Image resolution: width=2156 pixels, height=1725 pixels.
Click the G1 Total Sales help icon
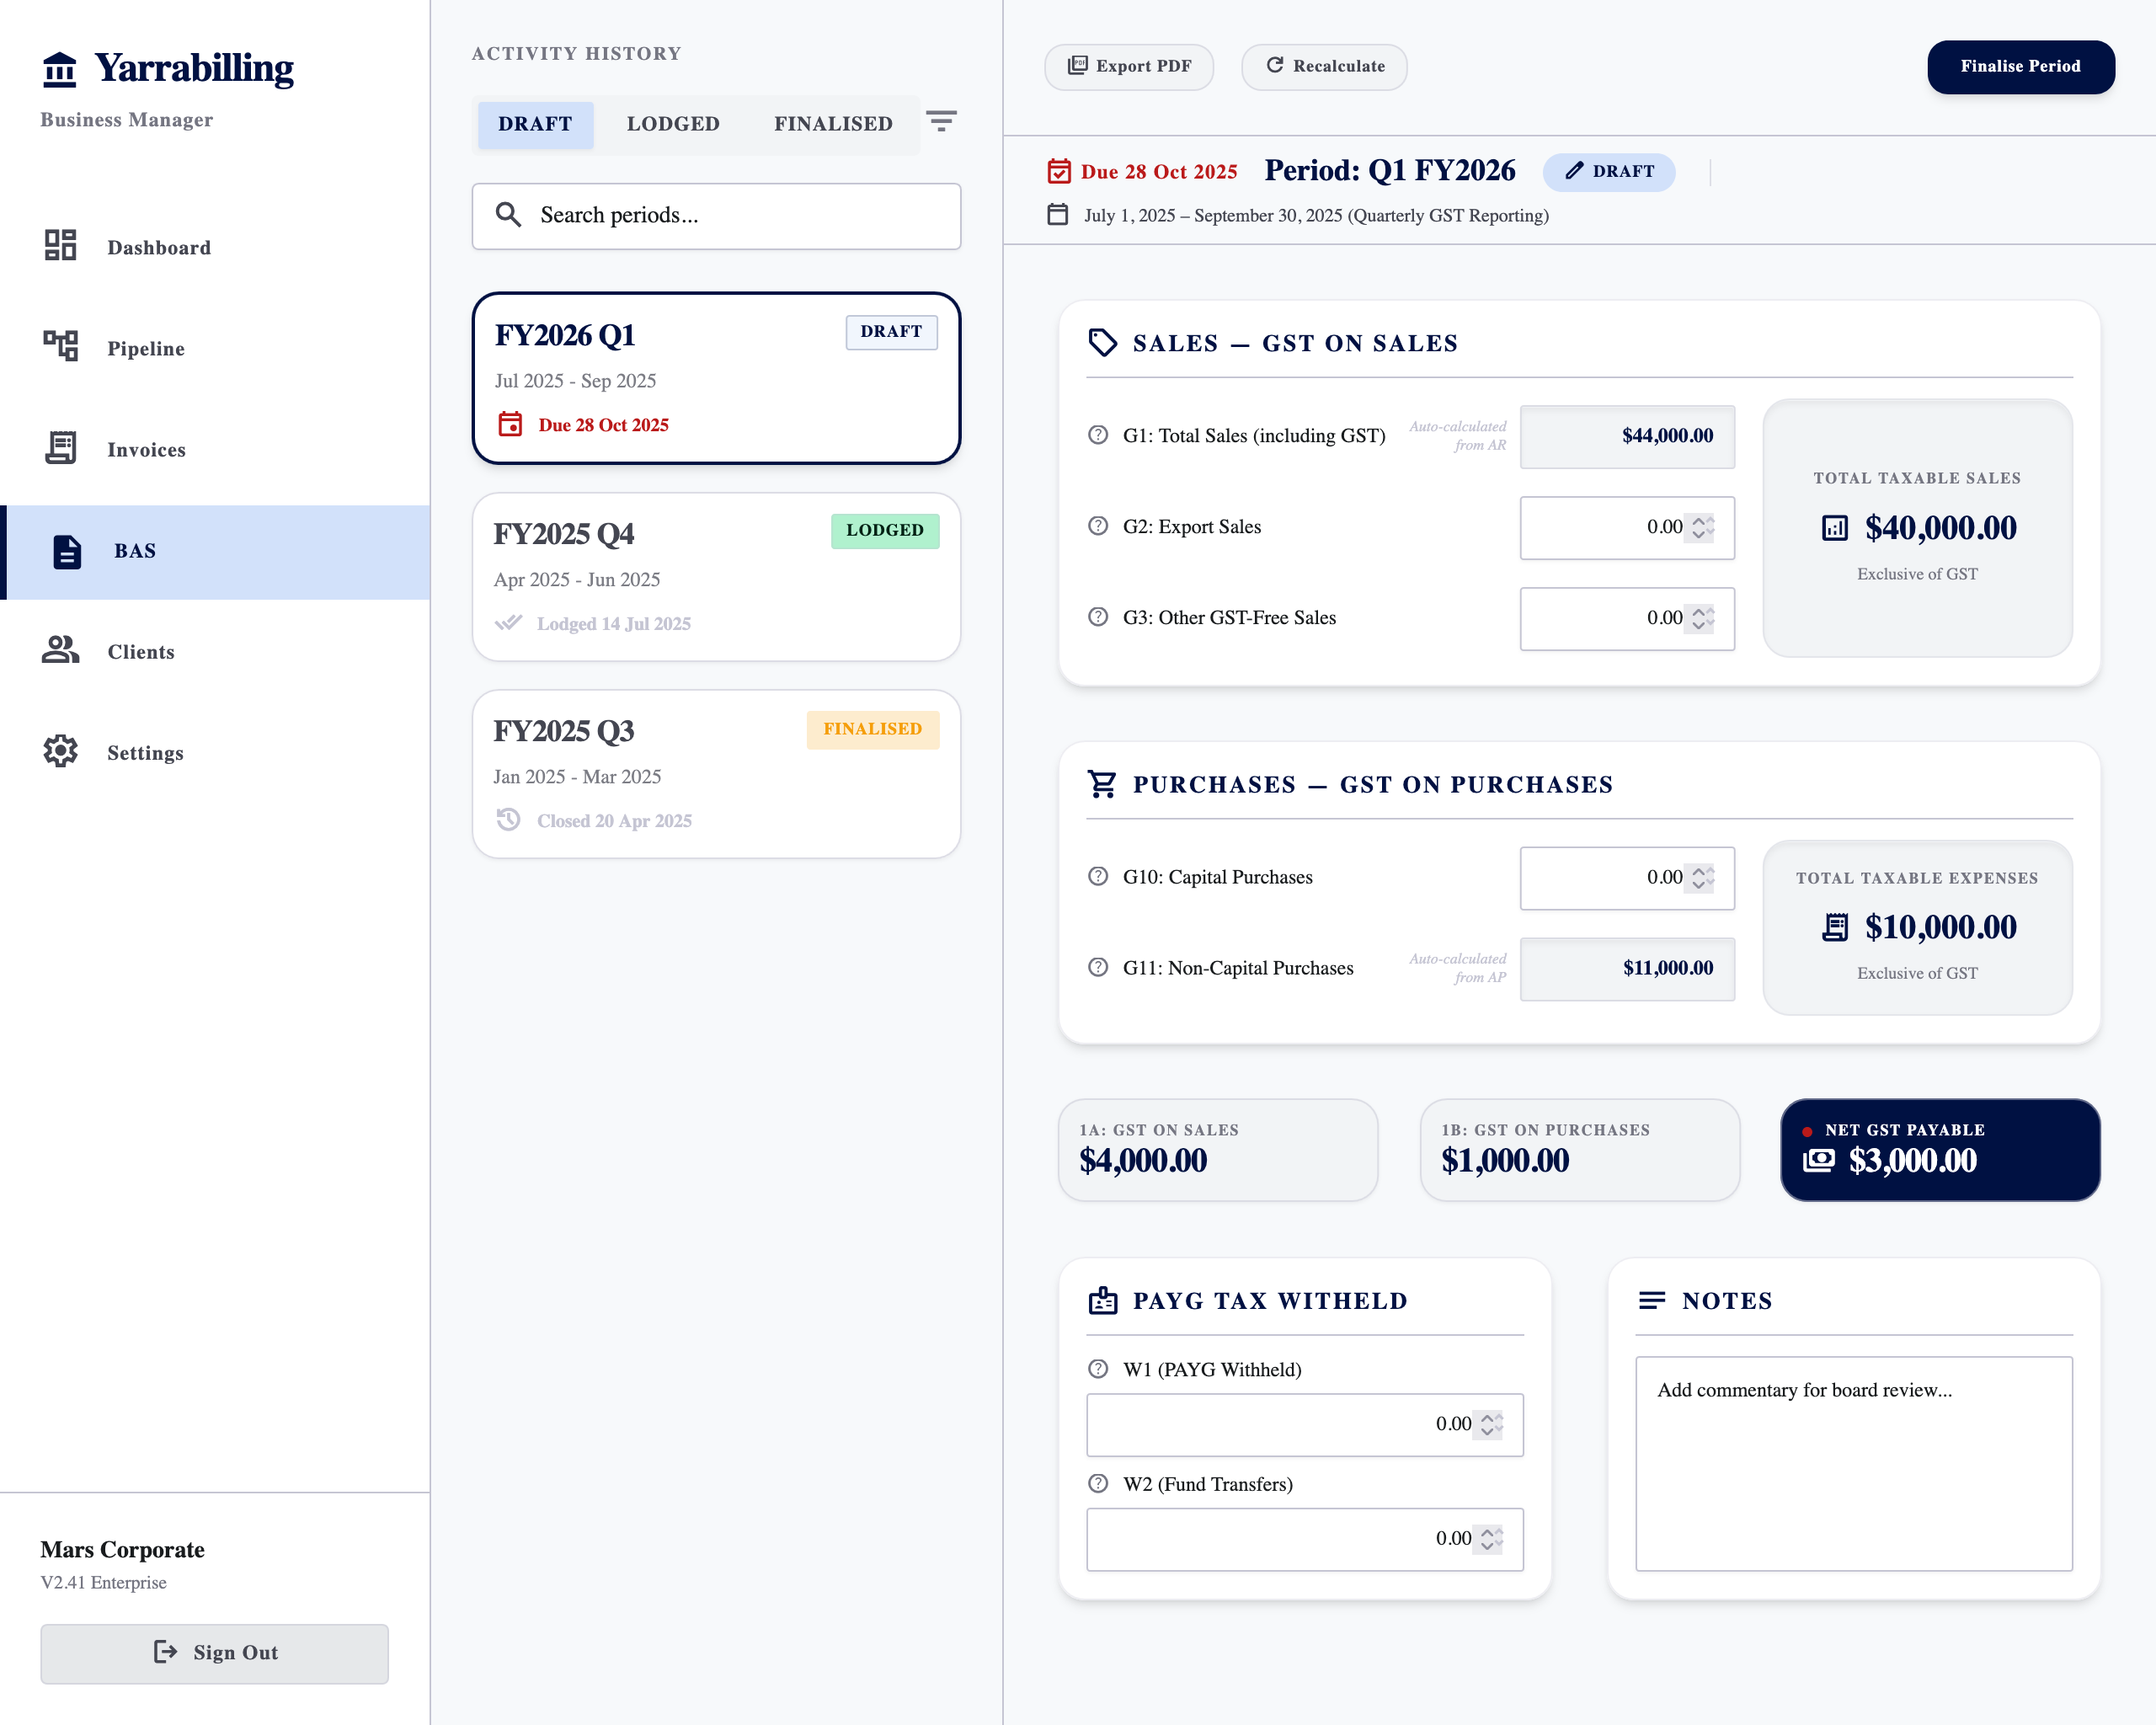click(1098, 435)
